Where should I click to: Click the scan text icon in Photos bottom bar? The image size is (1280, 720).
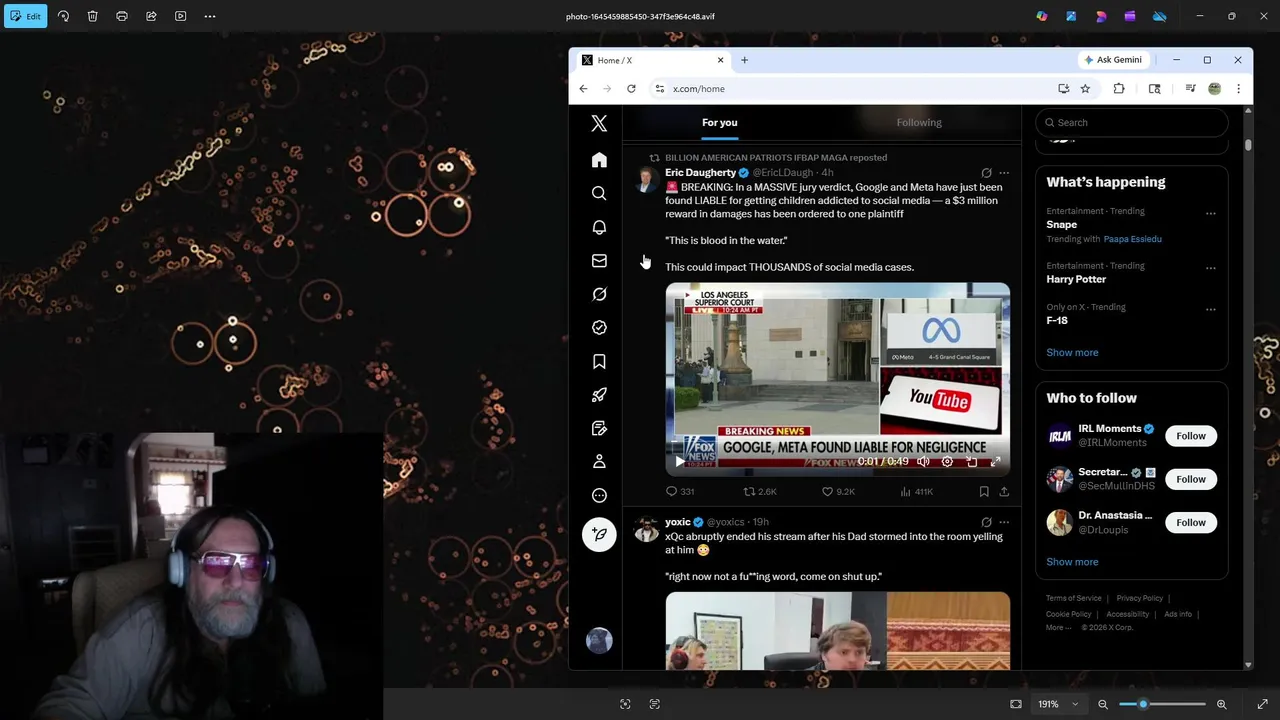(x=655, y=704)
